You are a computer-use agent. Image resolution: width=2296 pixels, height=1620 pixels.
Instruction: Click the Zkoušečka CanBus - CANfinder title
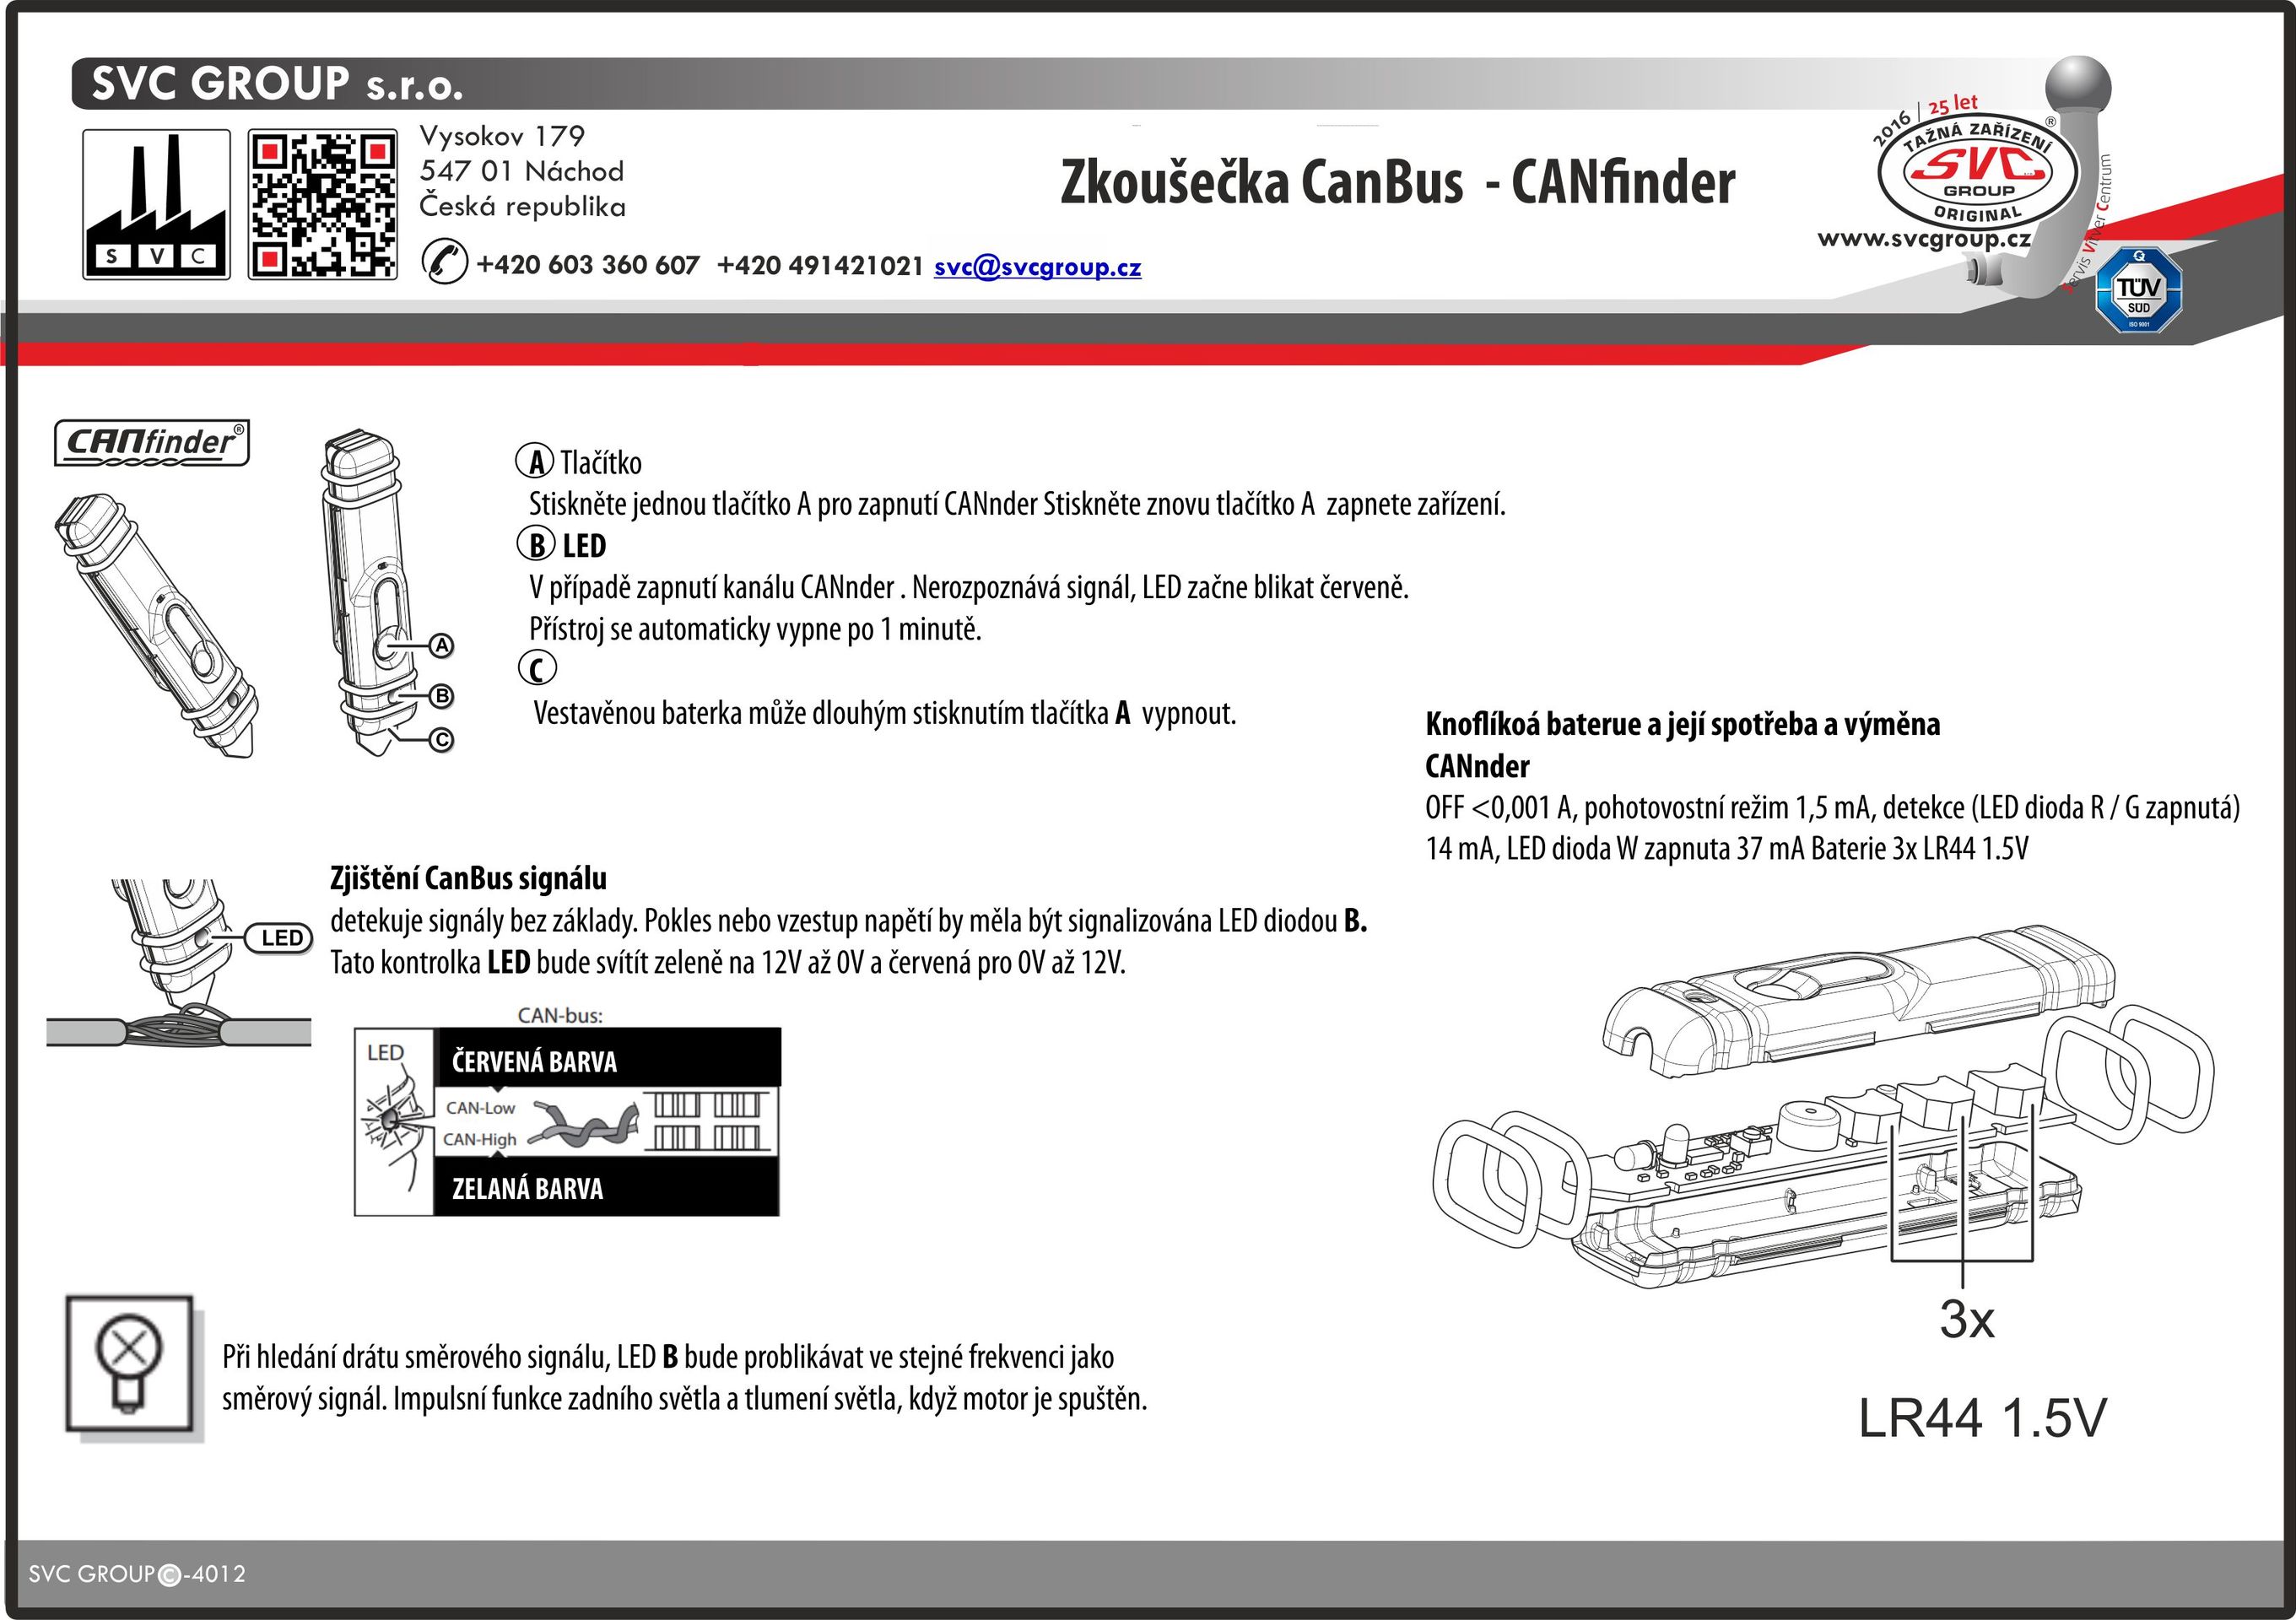click(x=1397, y=183)
